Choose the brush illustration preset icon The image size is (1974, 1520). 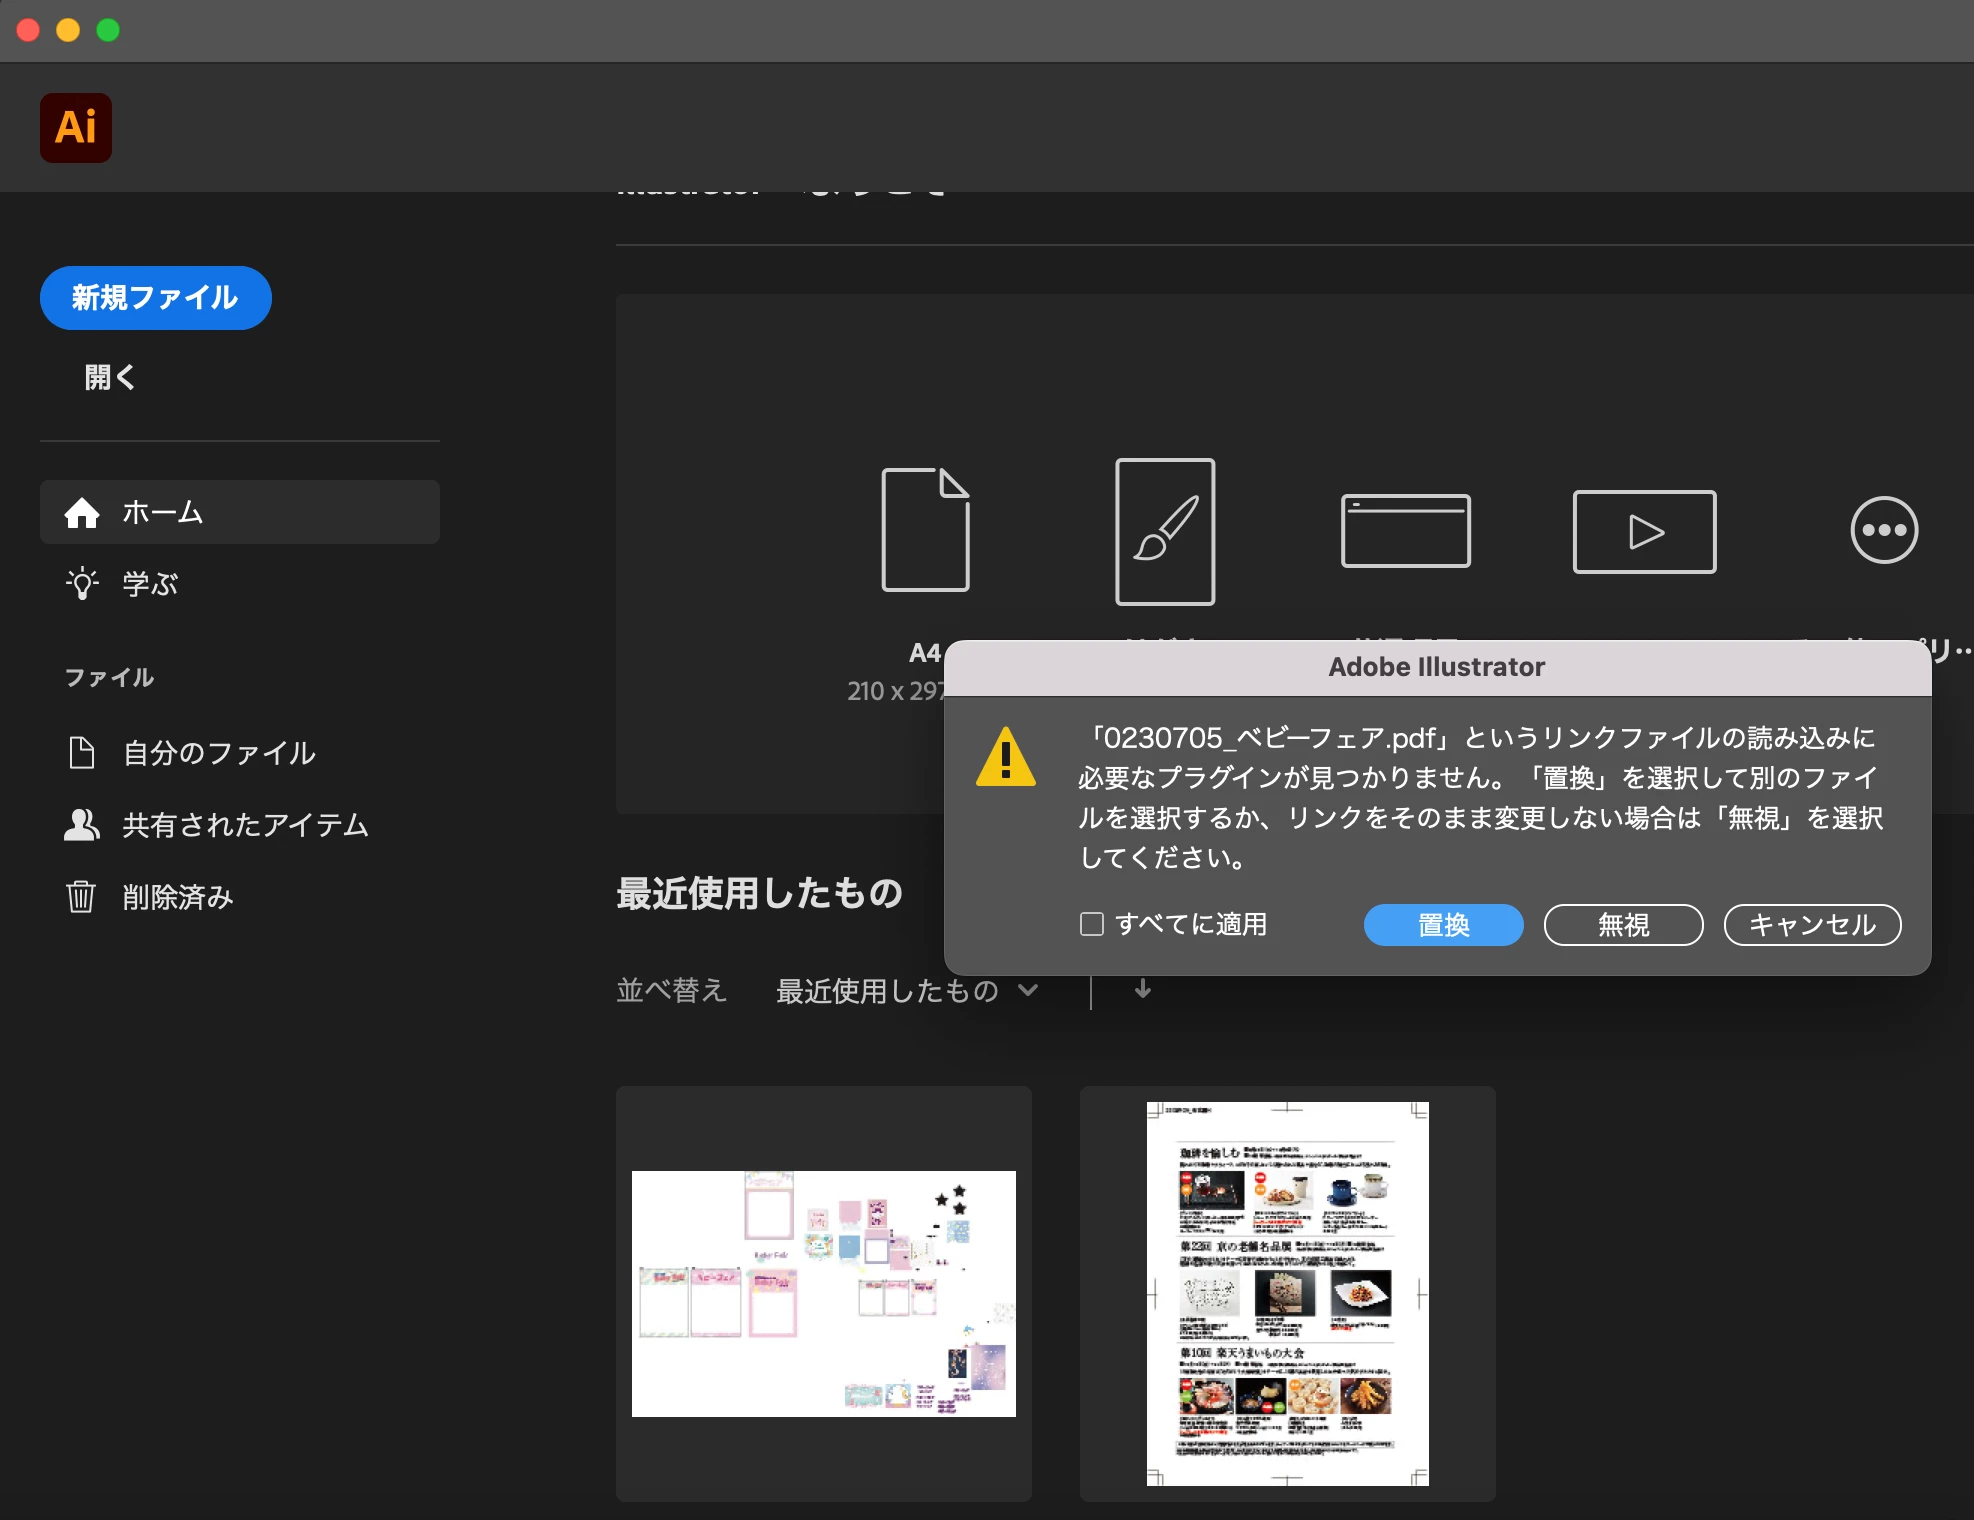point(1165,531)
